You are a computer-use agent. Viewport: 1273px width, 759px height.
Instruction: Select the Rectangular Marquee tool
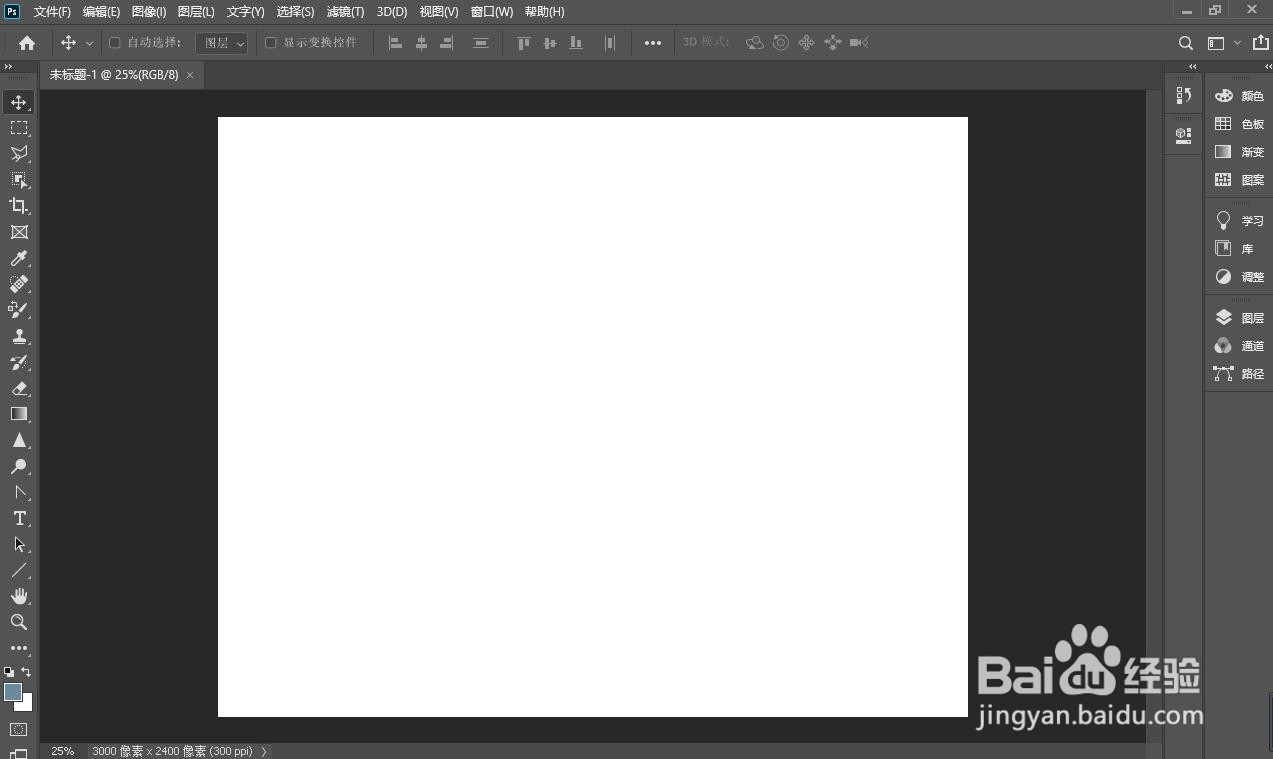(19, 128)
